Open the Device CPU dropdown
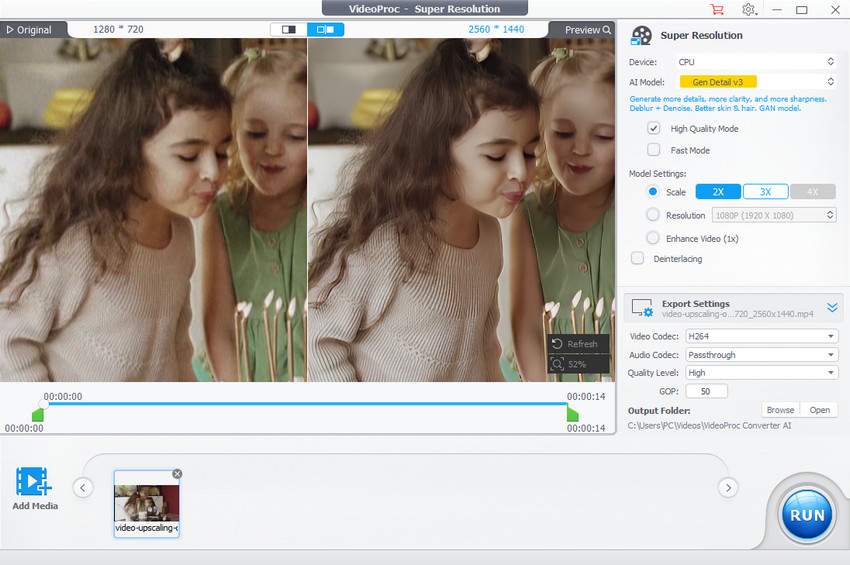The width and height of the screenshot is (850, 565). (x=756, y=62)
